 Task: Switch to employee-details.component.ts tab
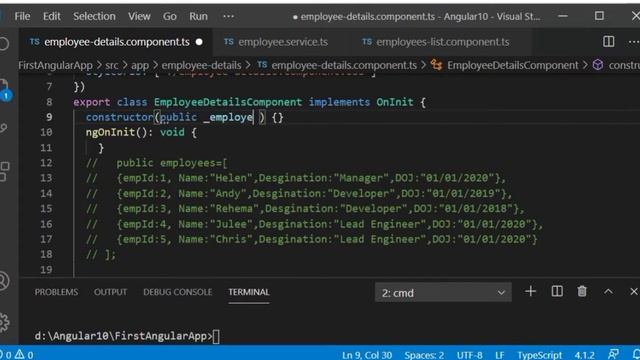click(x=117, y=42)
